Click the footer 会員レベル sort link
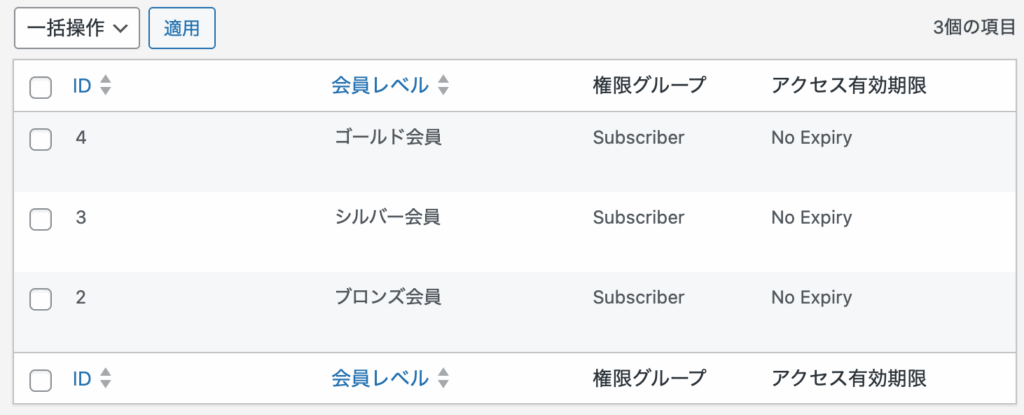This screenshot has width=1024, height=415. point(380,378)
